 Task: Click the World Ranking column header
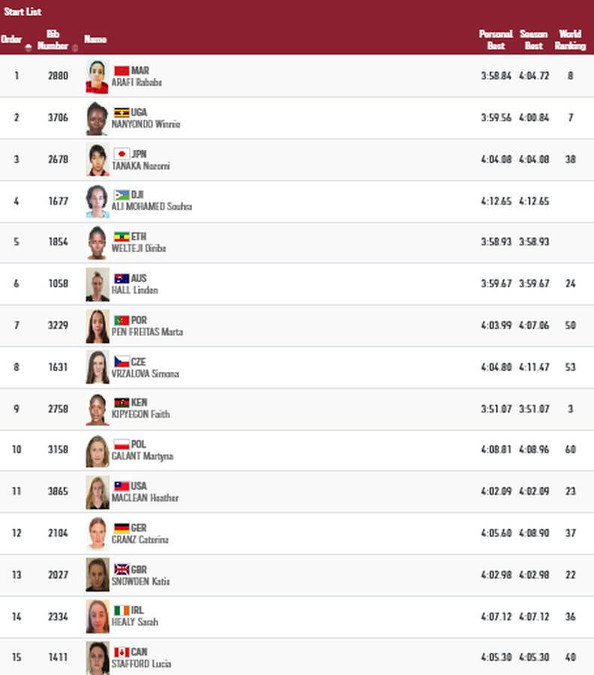tap(570, 40)
